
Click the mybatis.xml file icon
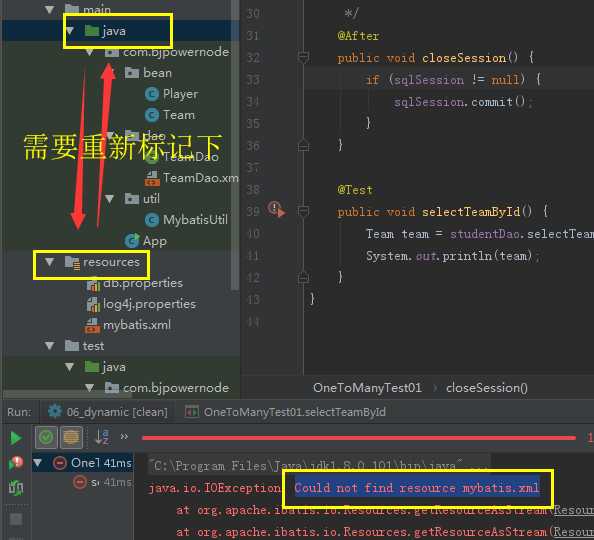(92, 326)
